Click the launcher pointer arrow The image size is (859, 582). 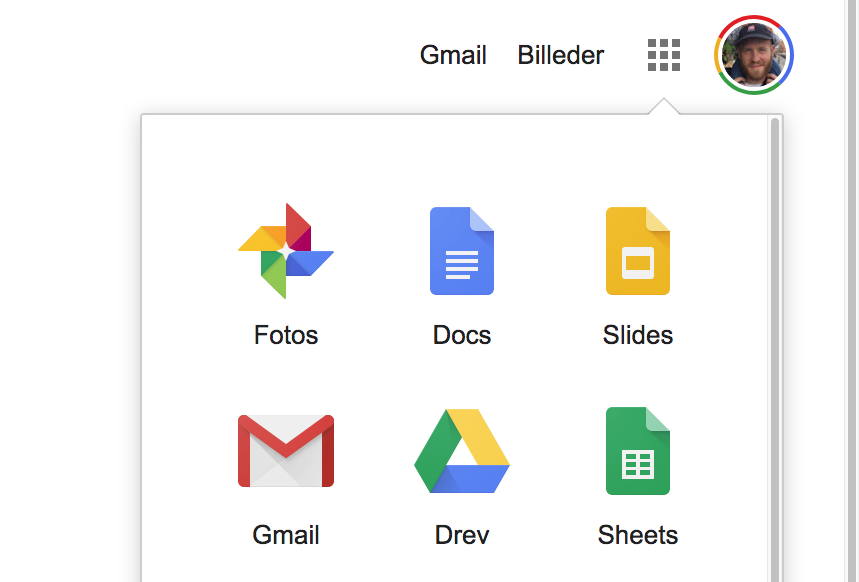(x=664, y=103)
